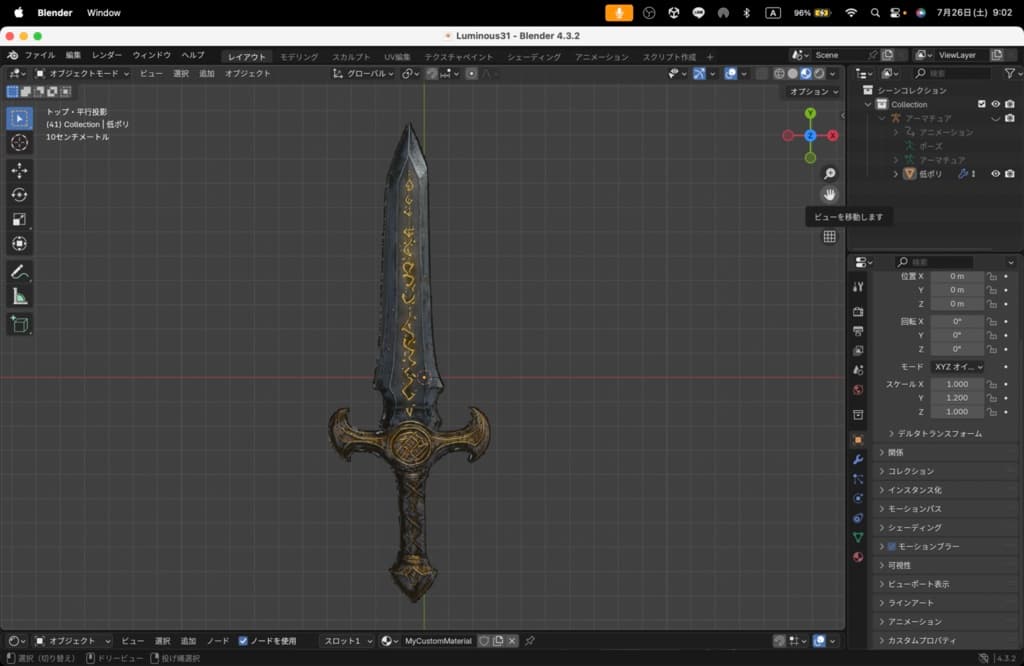Click the オプション button in viewport

click(x=812, y=92)
